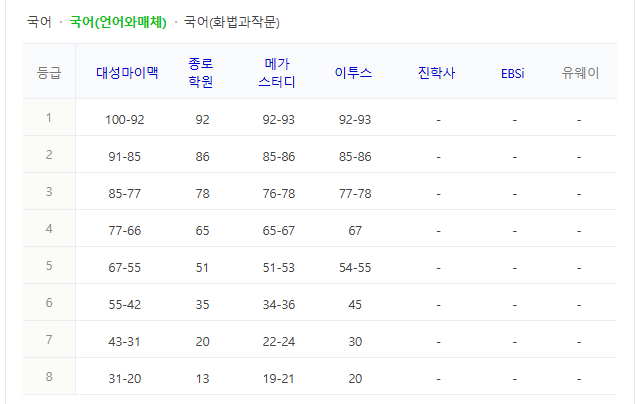This screenshot has height=404, width=636.
Task: Select the 67-55 cell
Action: (125, 268)
